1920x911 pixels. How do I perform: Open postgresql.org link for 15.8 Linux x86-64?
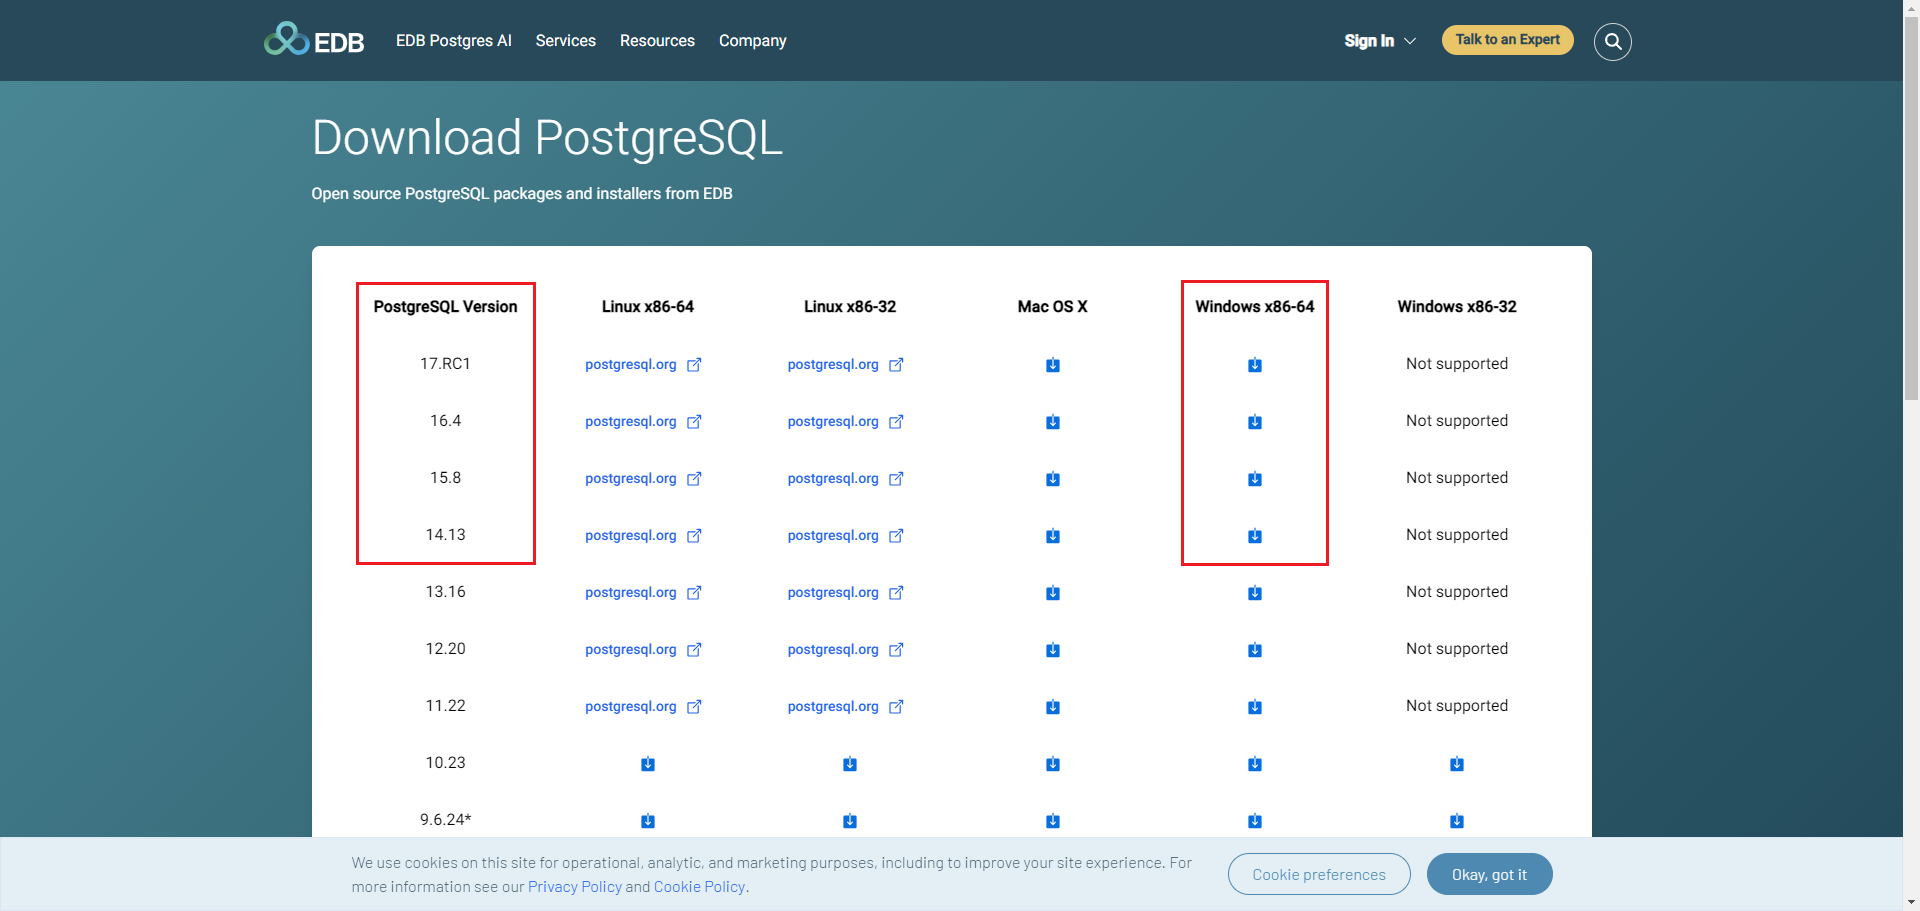click(x=643, y=479)
